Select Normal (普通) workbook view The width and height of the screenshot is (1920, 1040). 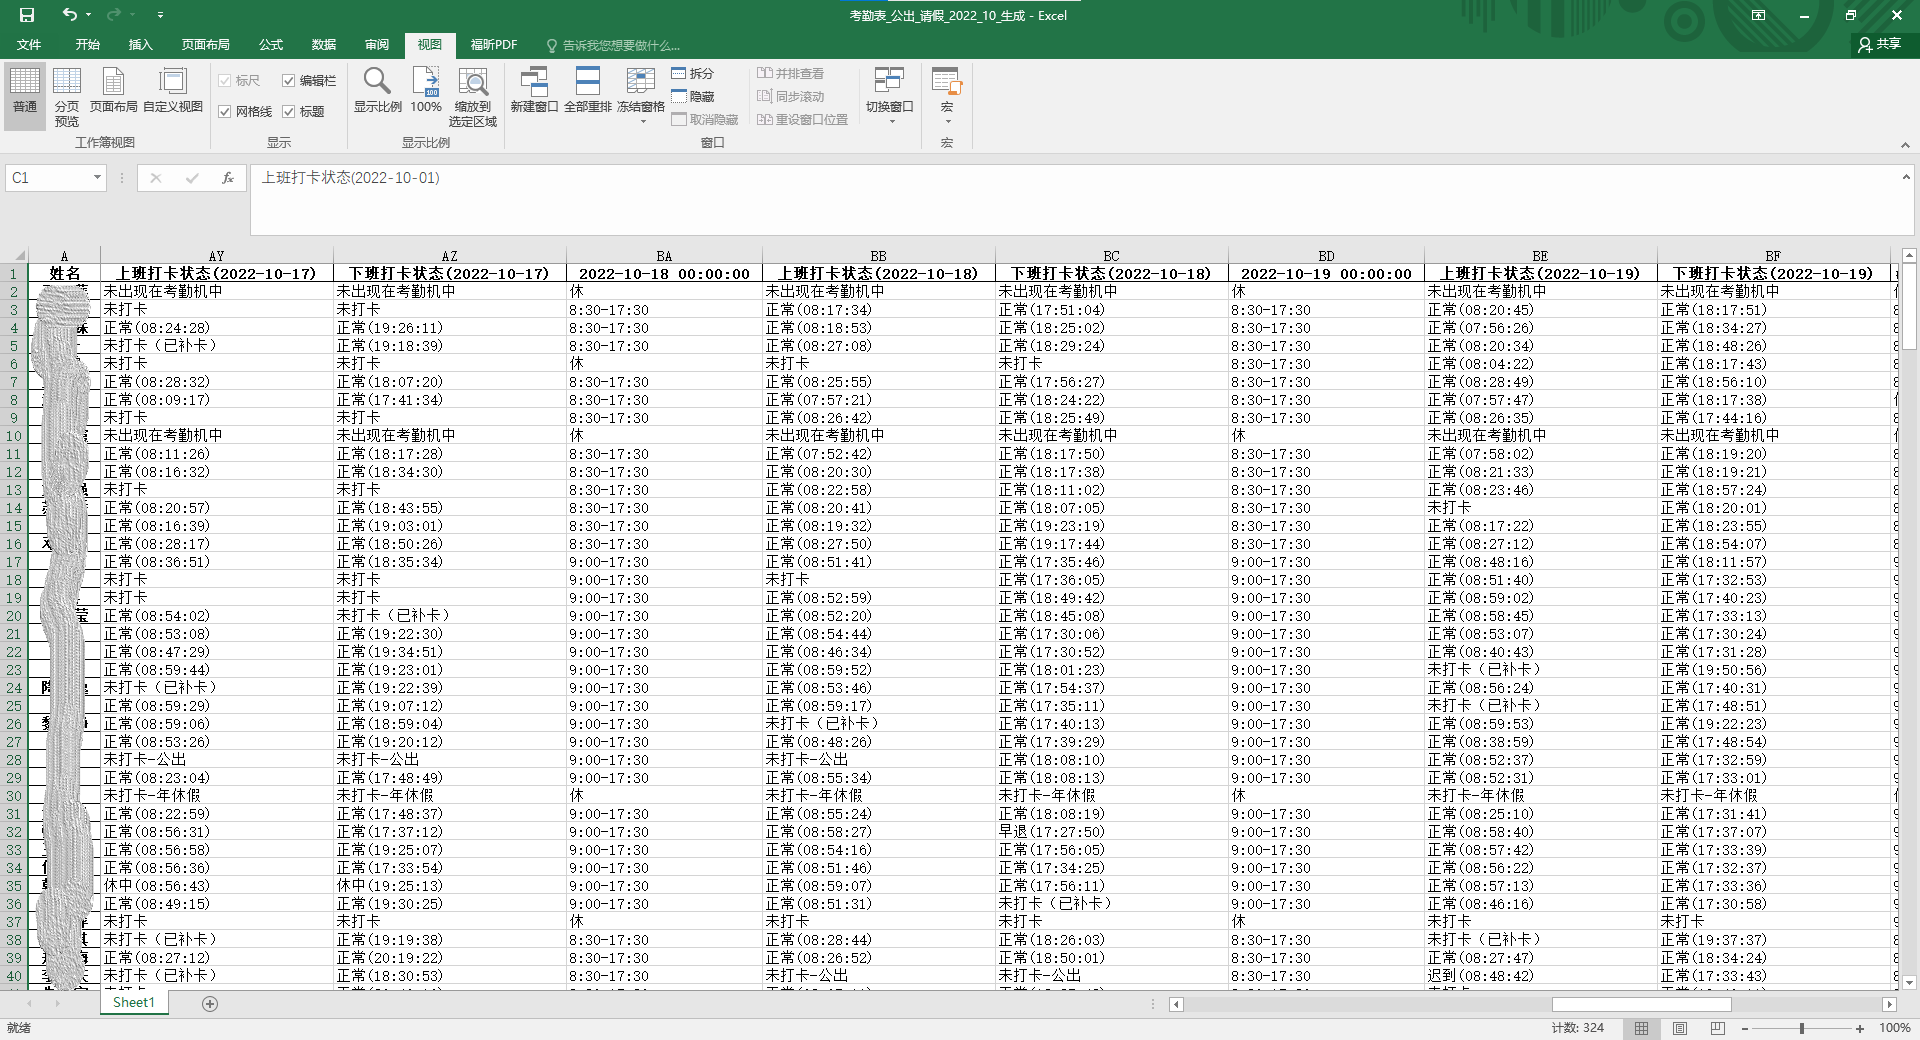(x=25, y=95)
